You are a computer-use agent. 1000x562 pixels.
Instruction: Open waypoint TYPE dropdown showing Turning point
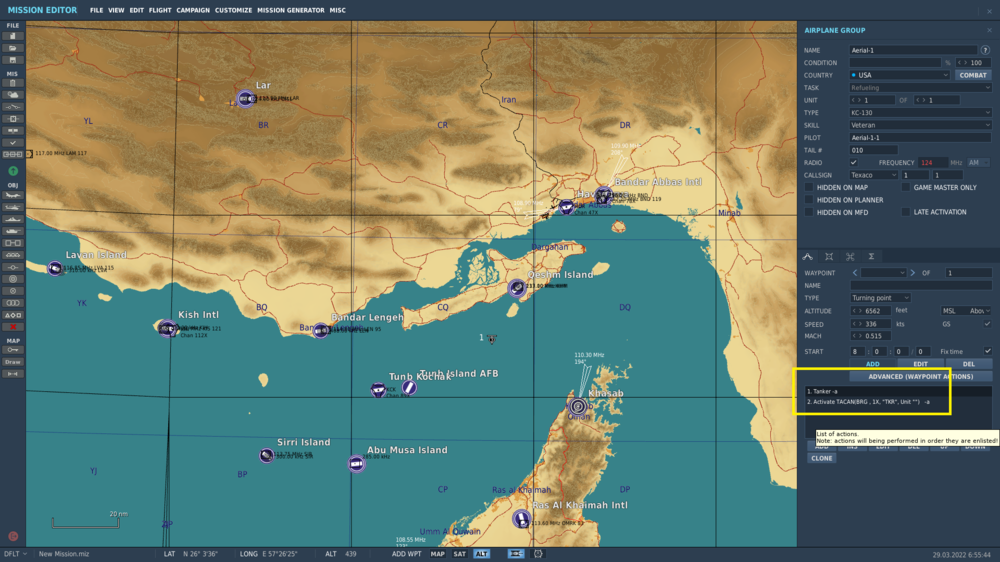click(880, 298)
